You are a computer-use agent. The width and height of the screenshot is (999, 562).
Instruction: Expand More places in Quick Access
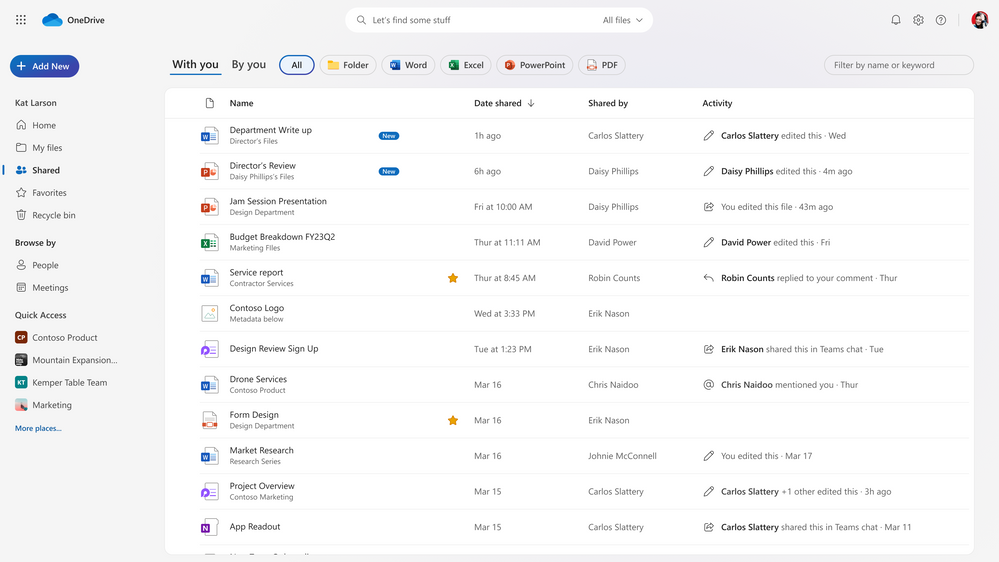(38, 428)
